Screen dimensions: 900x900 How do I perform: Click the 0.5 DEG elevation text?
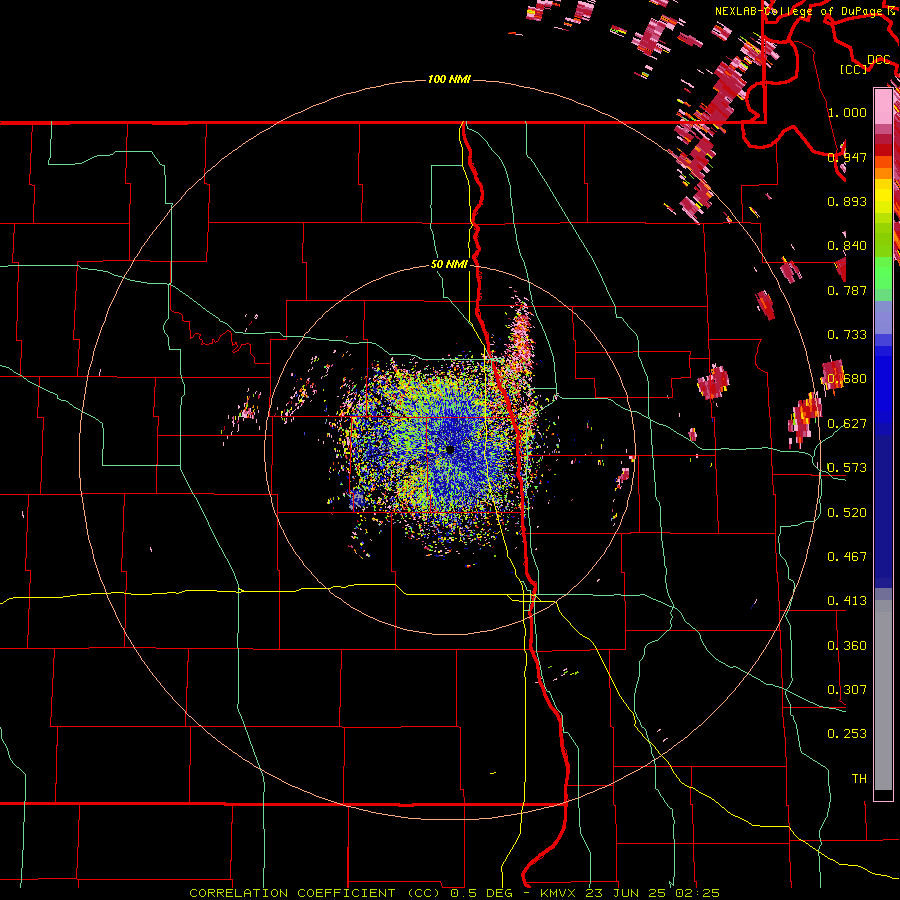482,893
